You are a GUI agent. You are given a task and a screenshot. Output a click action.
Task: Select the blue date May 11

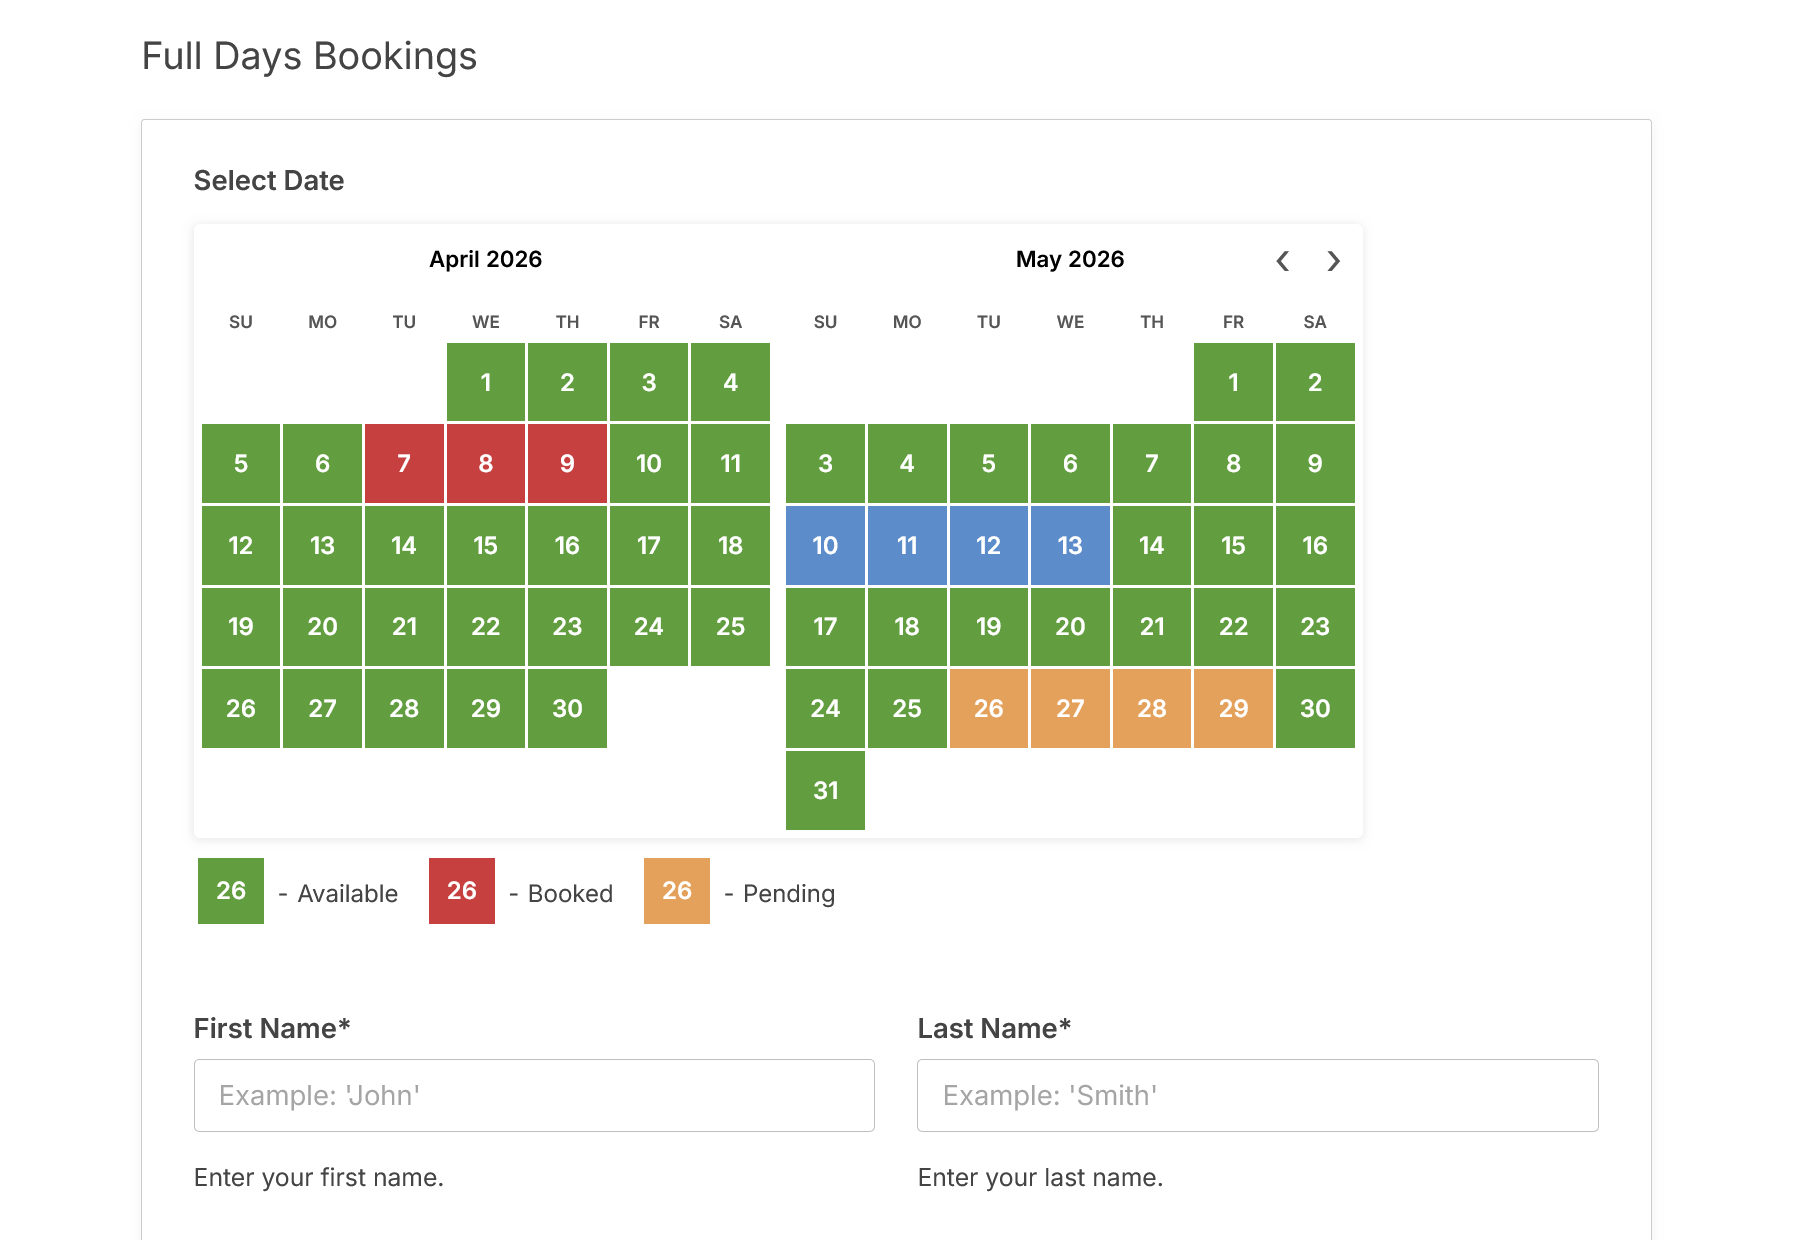coord(907,545)
